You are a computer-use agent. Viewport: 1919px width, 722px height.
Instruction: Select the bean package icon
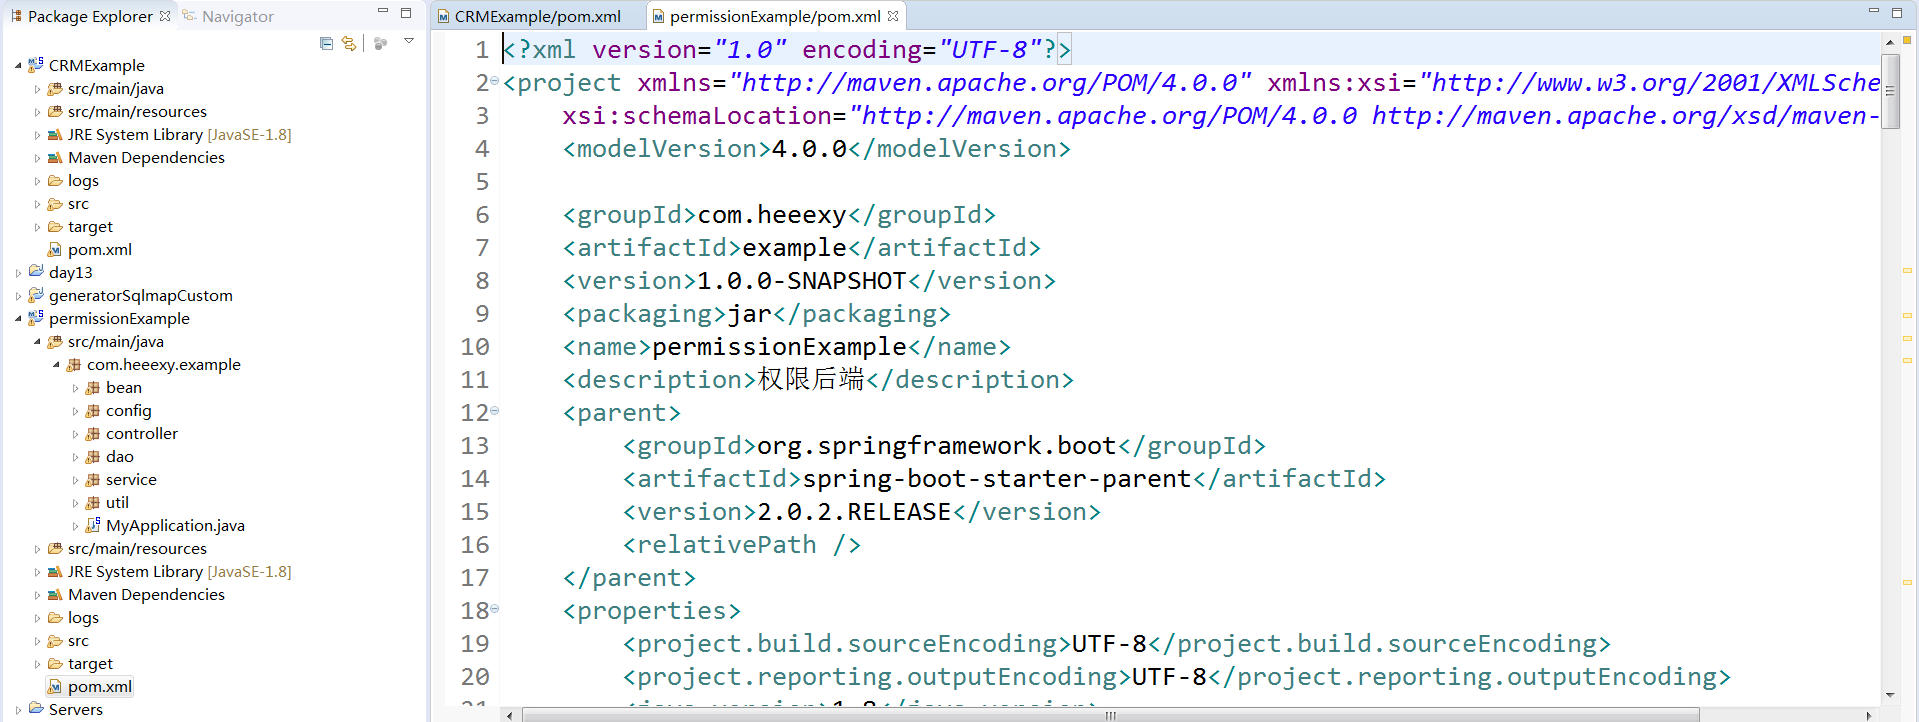93,387
